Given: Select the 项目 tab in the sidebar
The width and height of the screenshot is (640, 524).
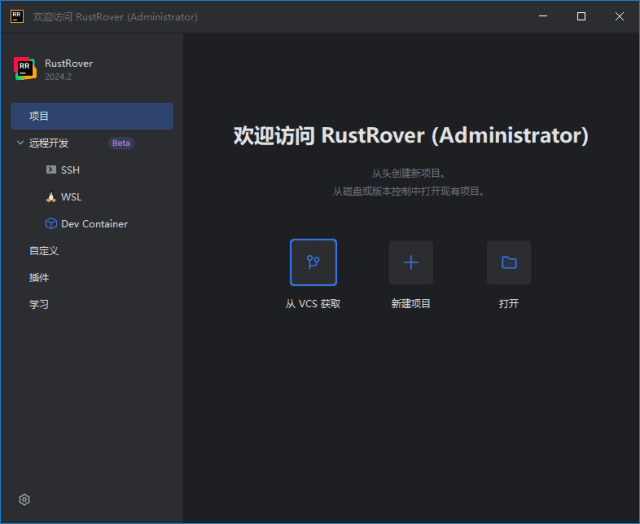Looking at the screenshot, I should [40, 116].
